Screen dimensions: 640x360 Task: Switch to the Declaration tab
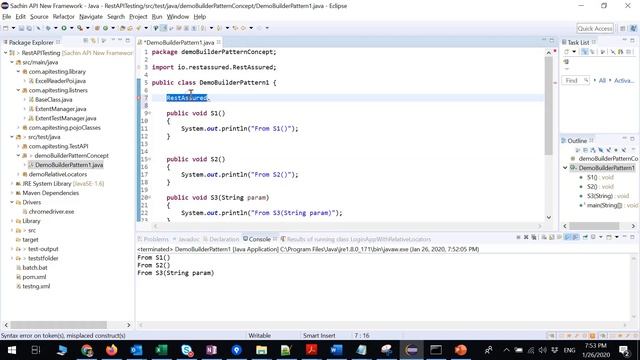pos(221,239)
